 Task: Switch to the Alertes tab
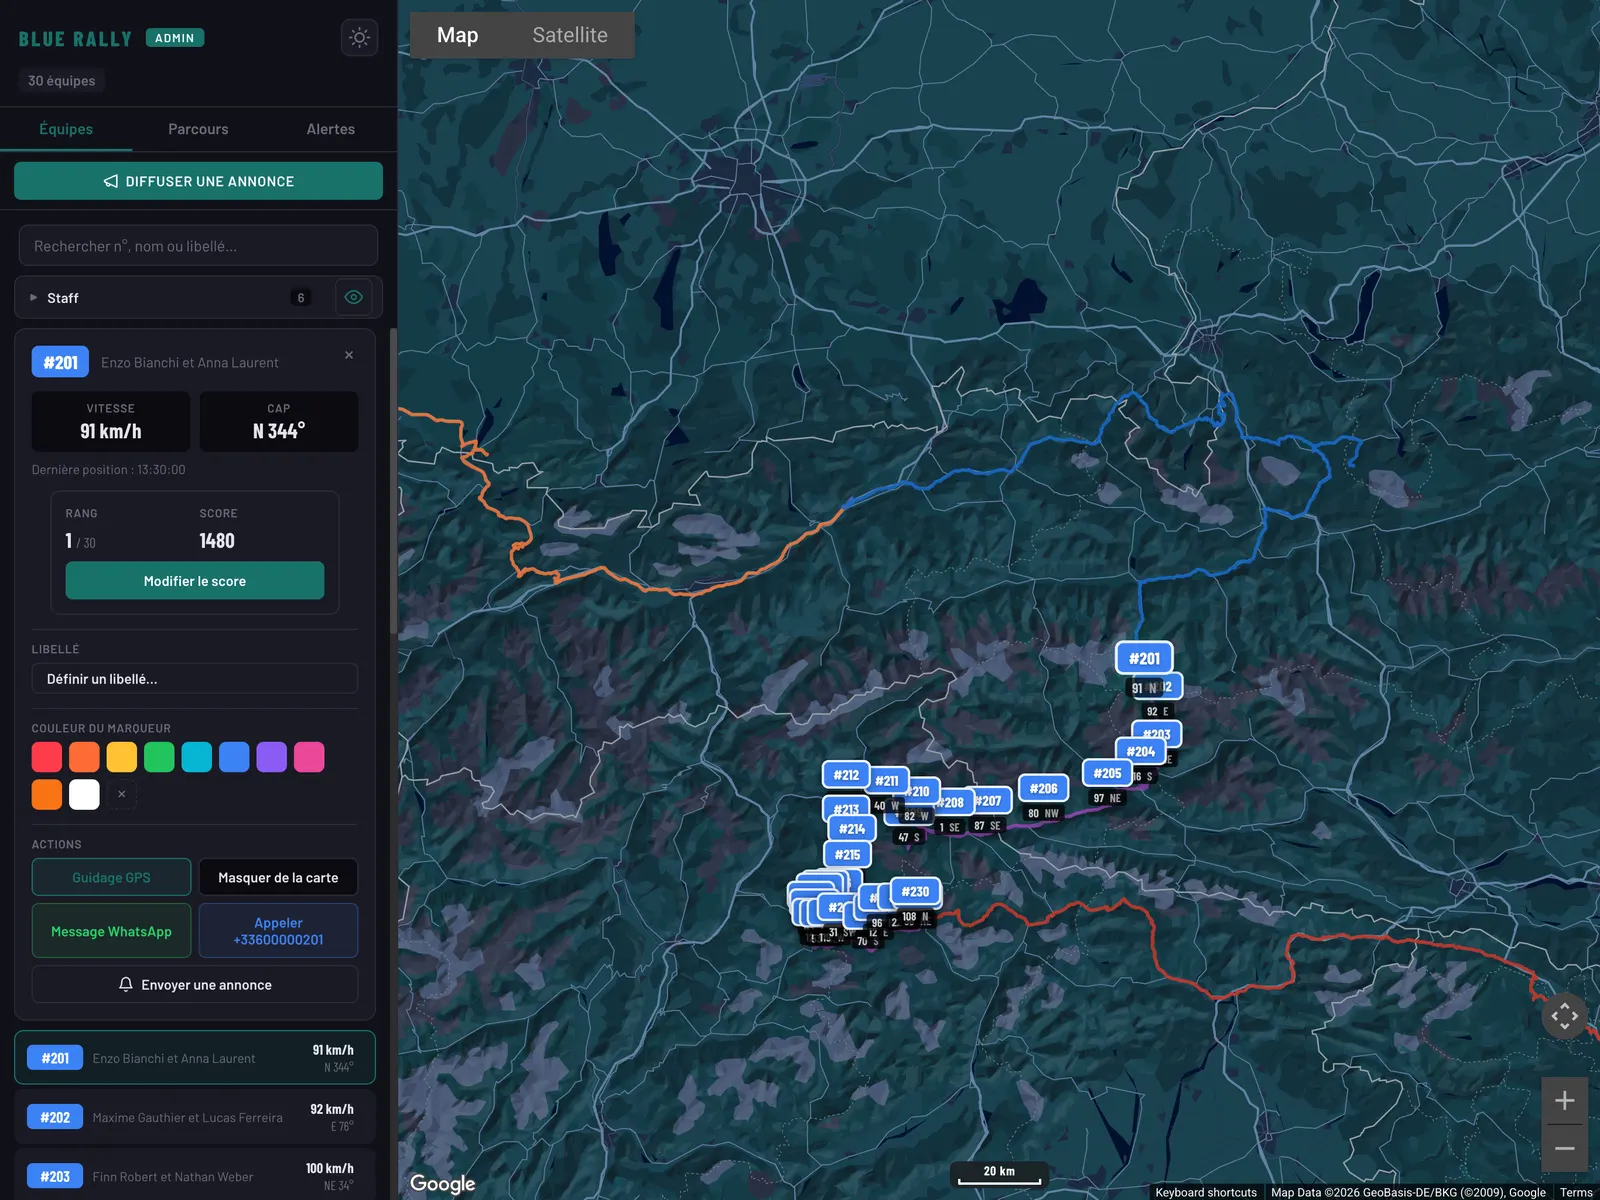tap(331, 129)
